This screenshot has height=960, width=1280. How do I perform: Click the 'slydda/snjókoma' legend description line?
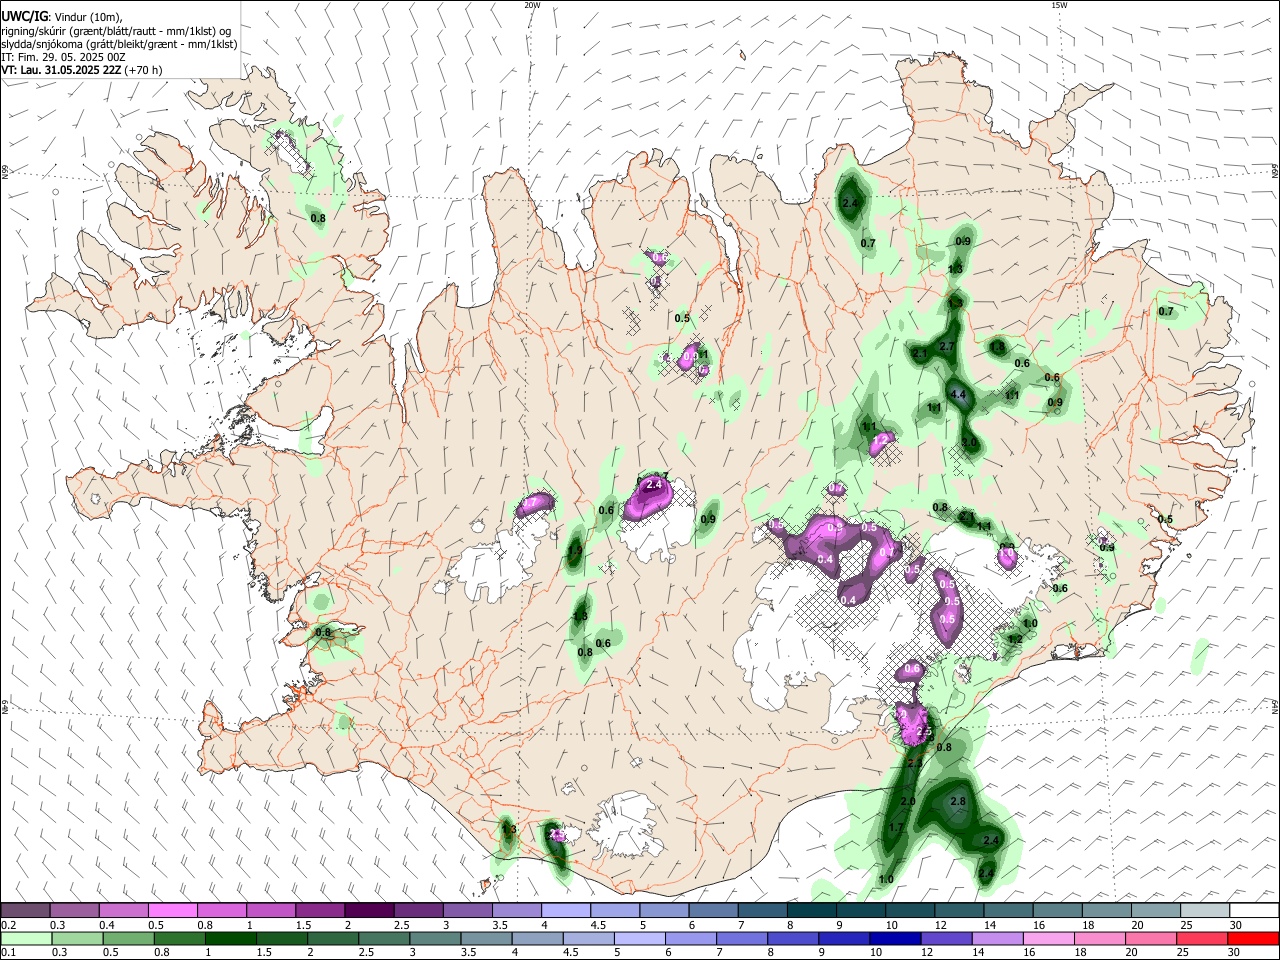(119, 44)
